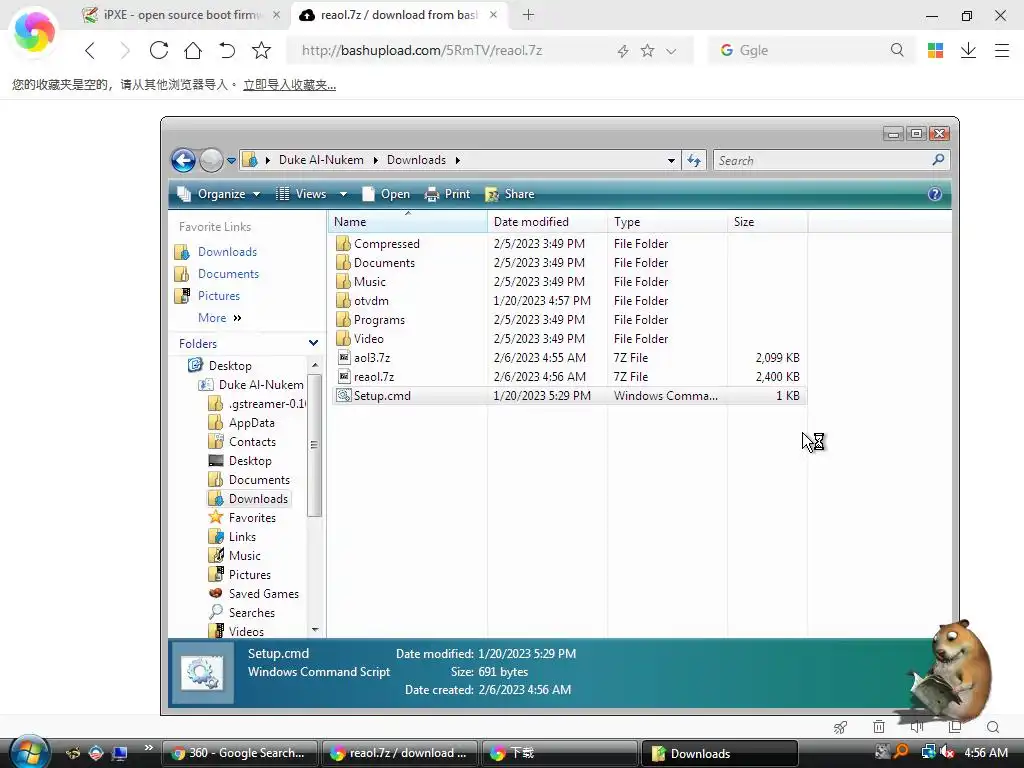Click the search magnifier in Google box

tap(897, 50)
